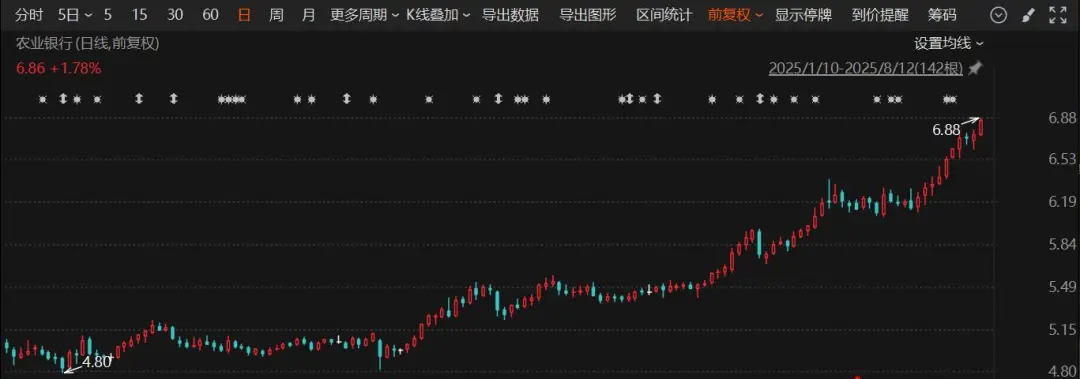Select the 60-minute K-line period
The width and height of the screenshot is (1080, 379).
pos(210,14)
